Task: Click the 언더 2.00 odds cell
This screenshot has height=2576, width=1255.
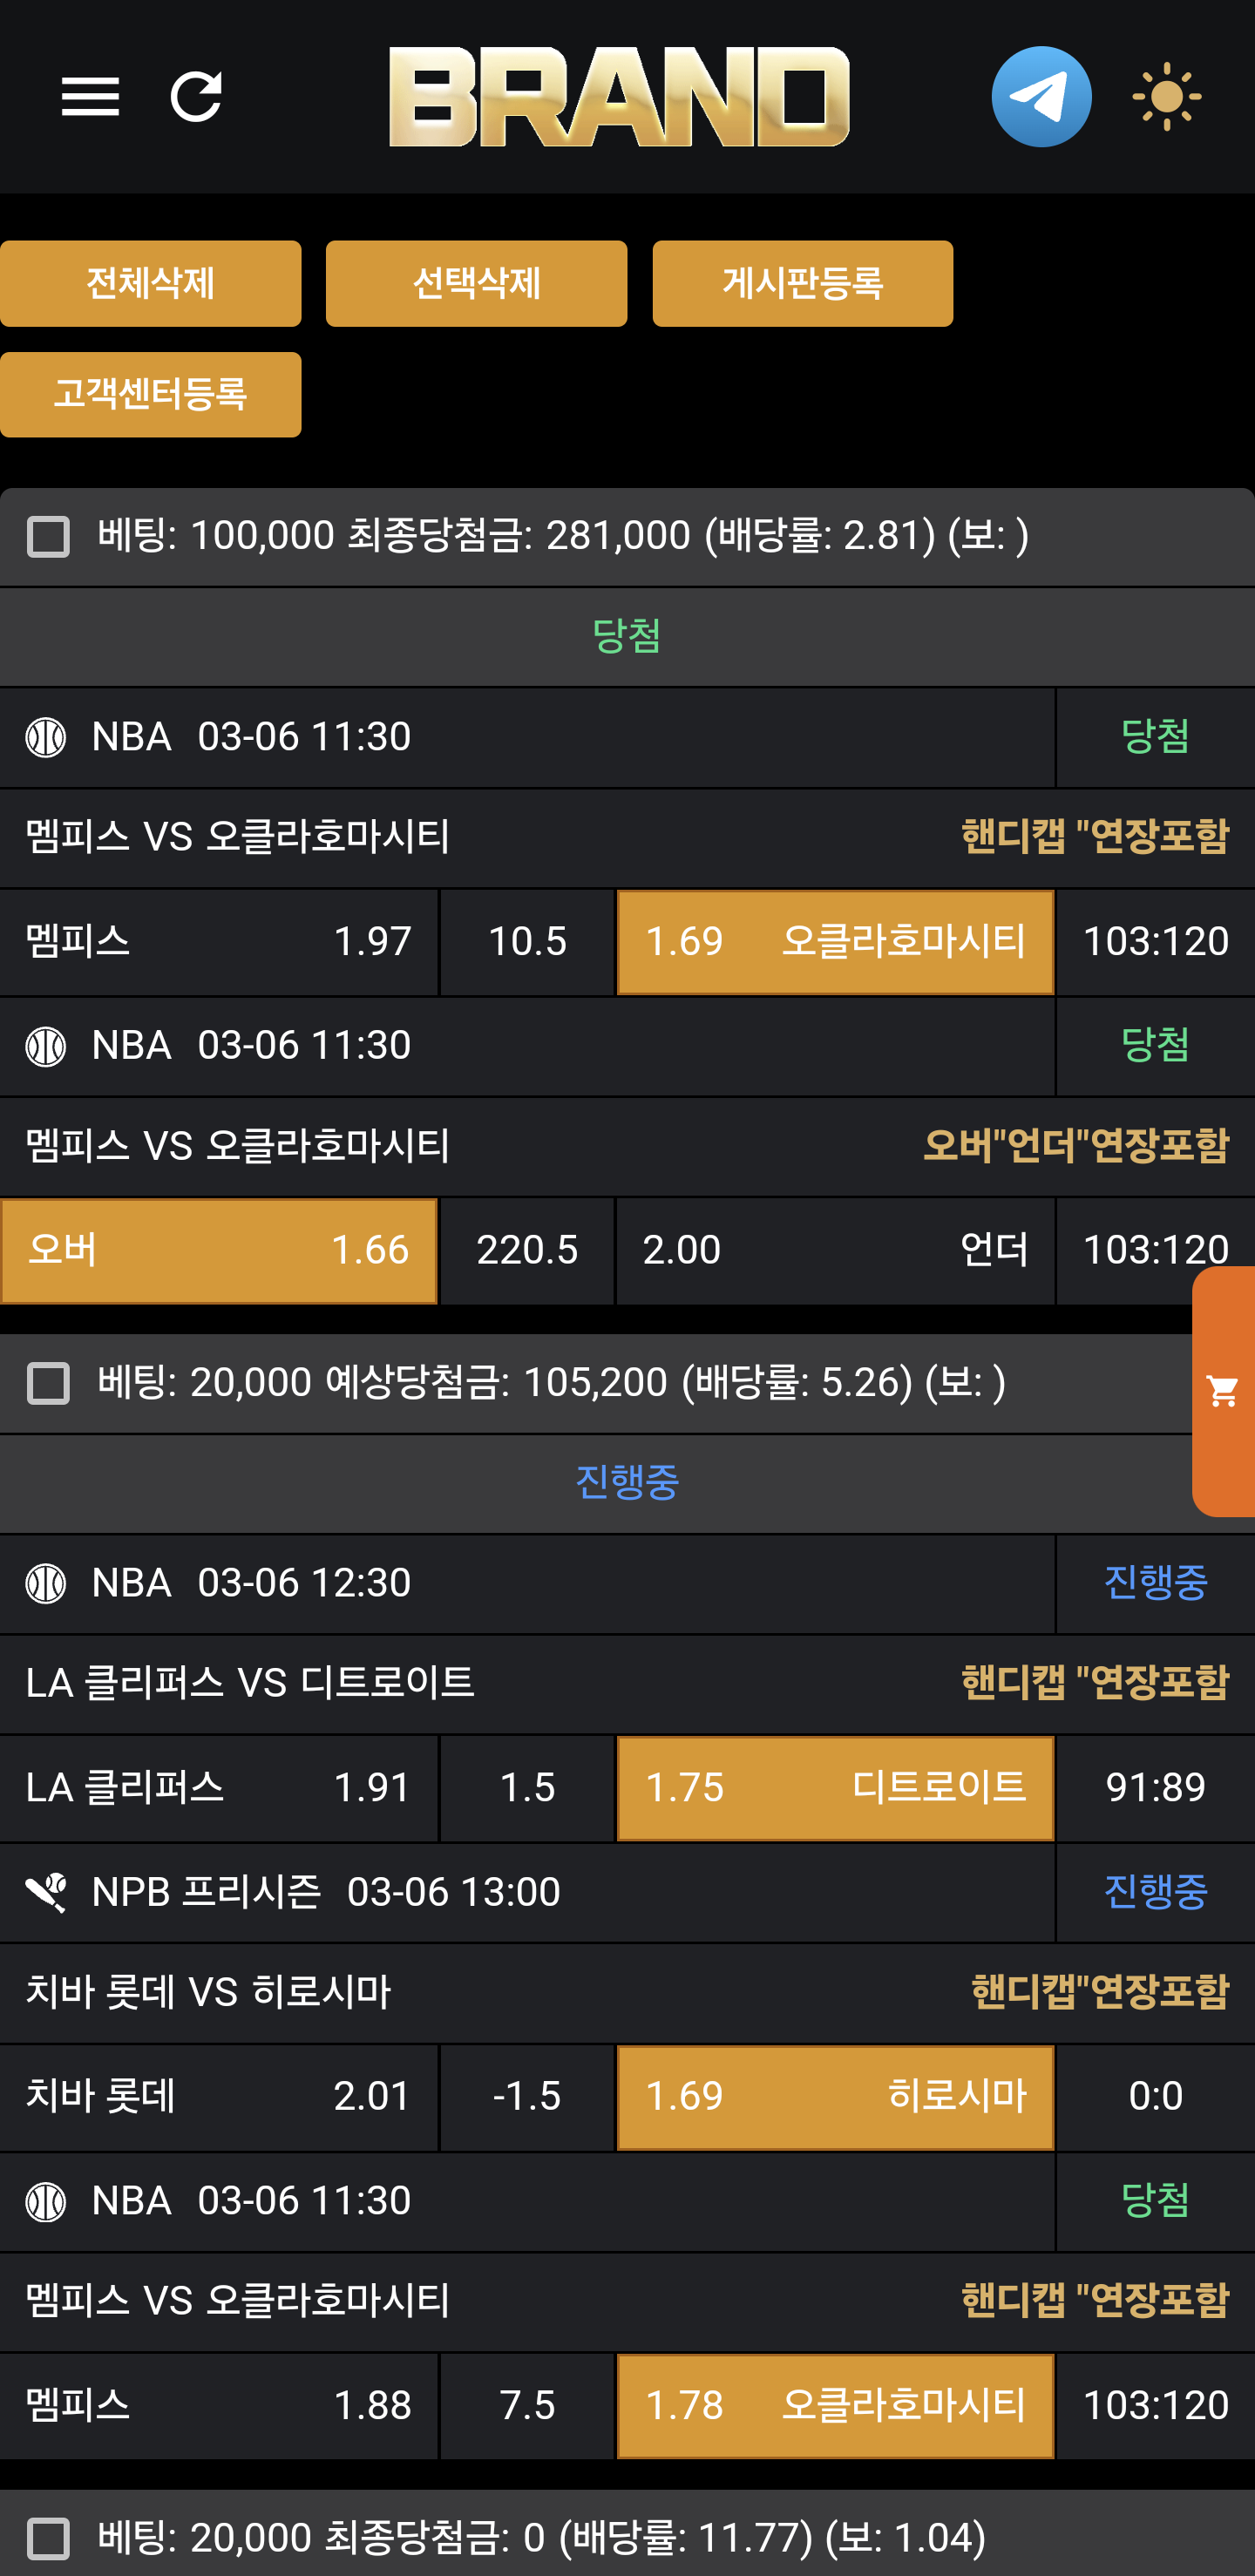Action: [835, 1250]
